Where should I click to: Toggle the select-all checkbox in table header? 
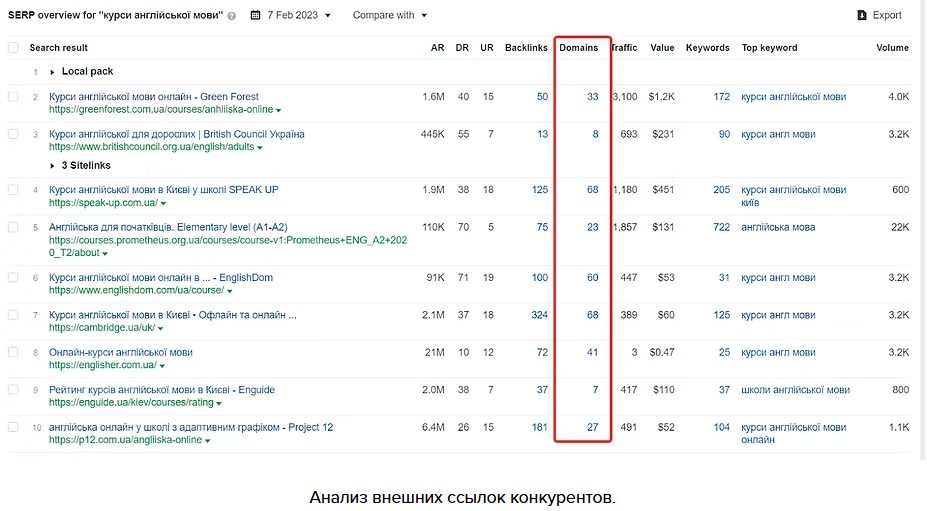(13, 48)
